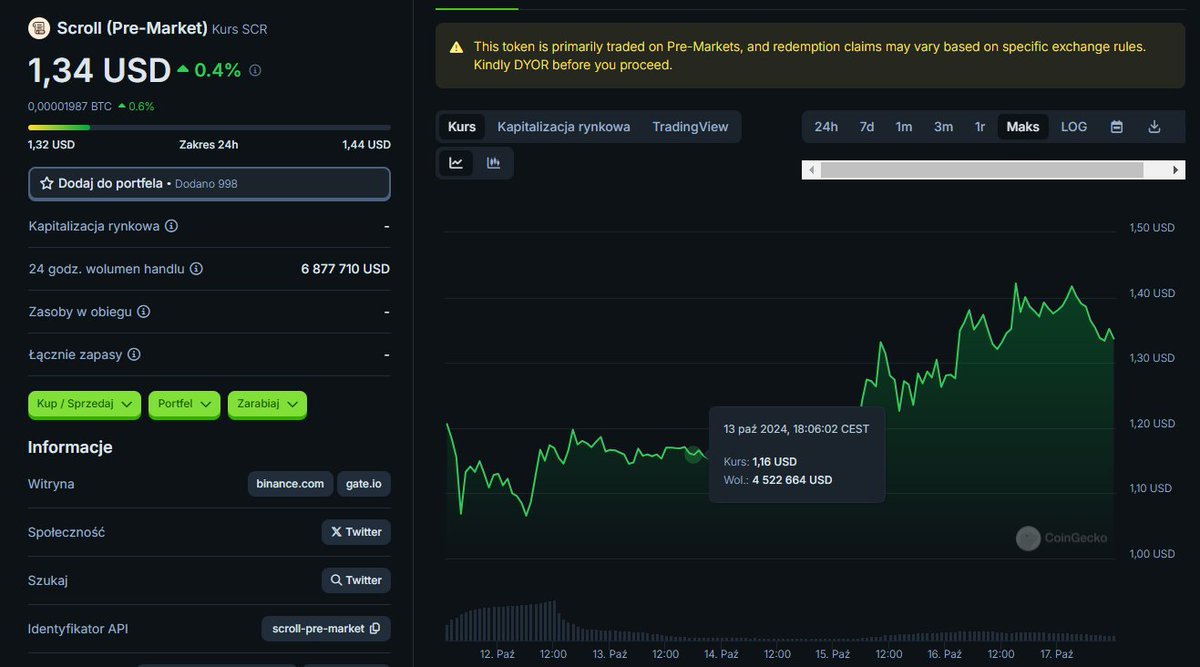
Task: Open the Twitter link under Społeczność
Action: (356, 532)
